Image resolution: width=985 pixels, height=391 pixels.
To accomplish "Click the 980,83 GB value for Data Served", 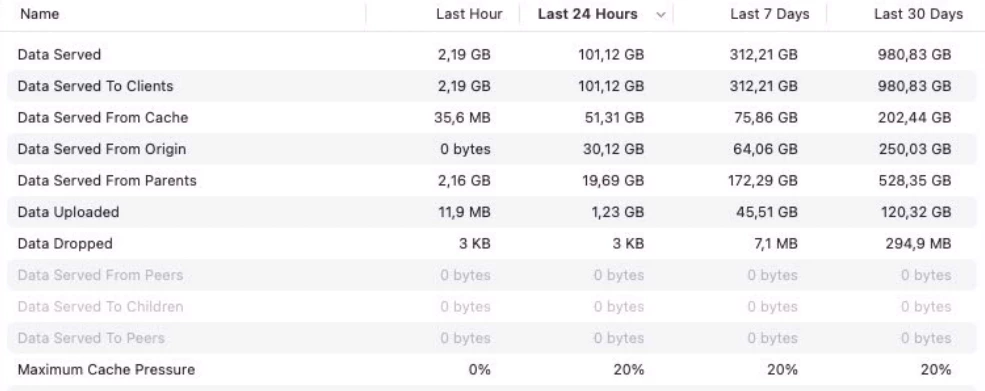I will click(915, 55).
